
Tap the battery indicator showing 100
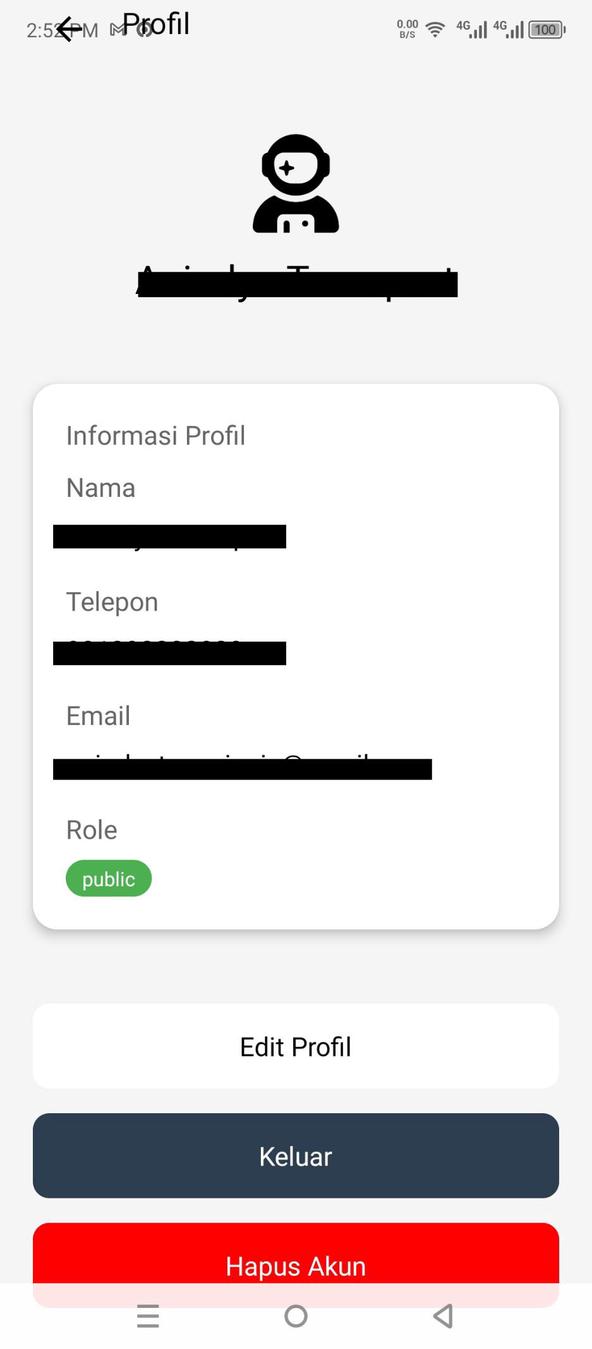(545, 29)
